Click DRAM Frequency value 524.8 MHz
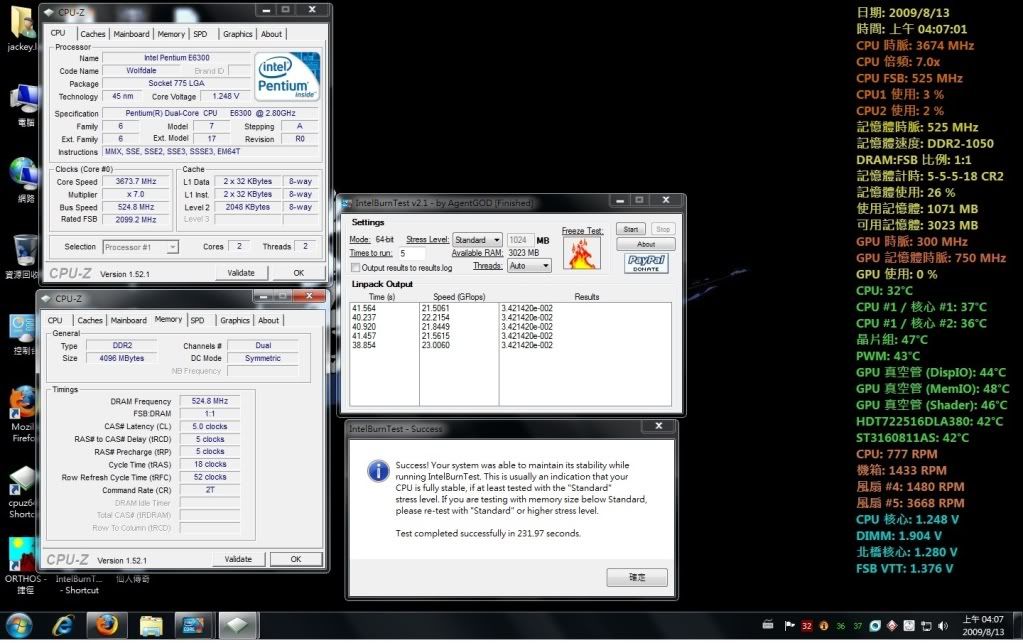The height and width of the screenshot is (643, 1023). [210, 401]
